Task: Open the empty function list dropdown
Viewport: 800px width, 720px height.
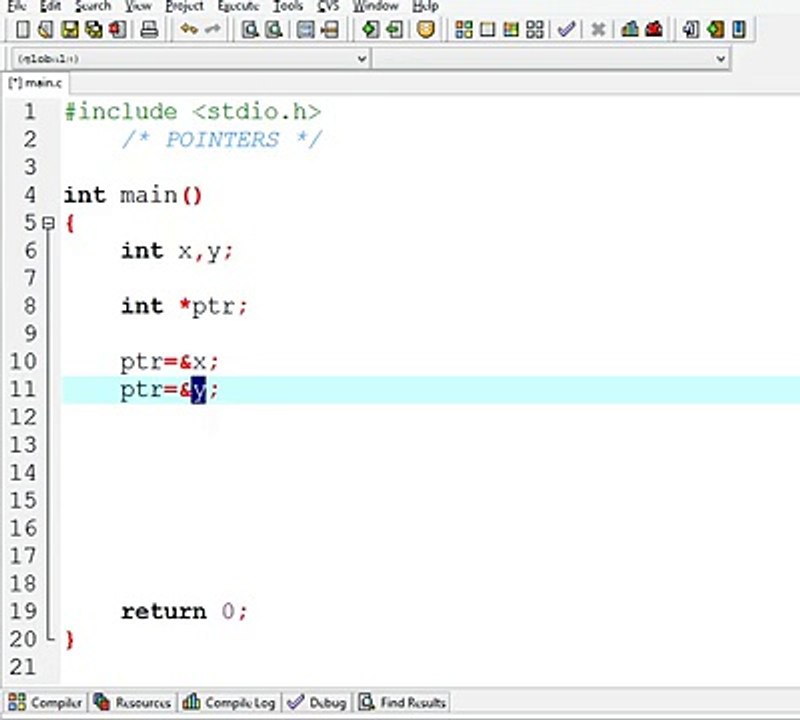Action: pos(551,59)
